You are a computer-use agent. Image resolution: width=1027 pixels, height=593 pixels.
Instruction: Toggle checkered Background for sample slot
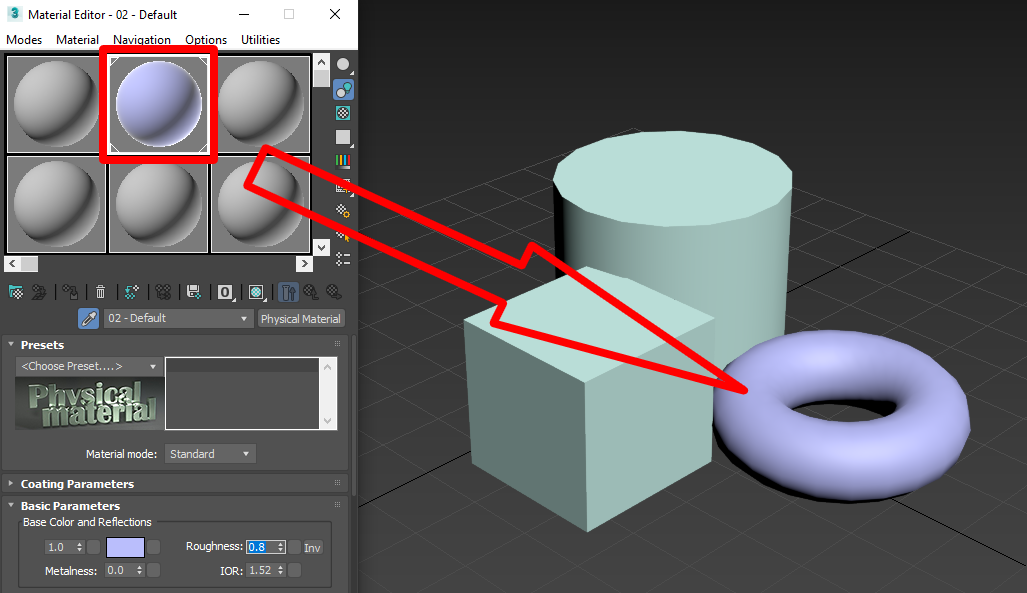[x=343, y=113]
